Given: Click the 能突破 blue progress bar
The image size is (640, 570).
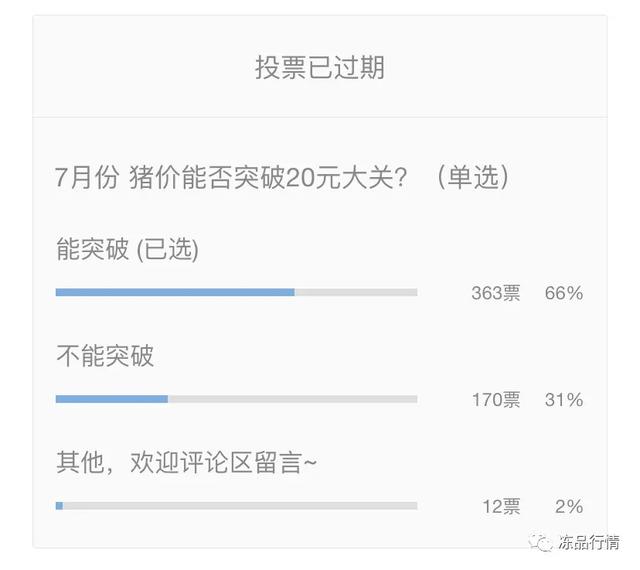Looking at the screenshot, I should click(175, 292).
